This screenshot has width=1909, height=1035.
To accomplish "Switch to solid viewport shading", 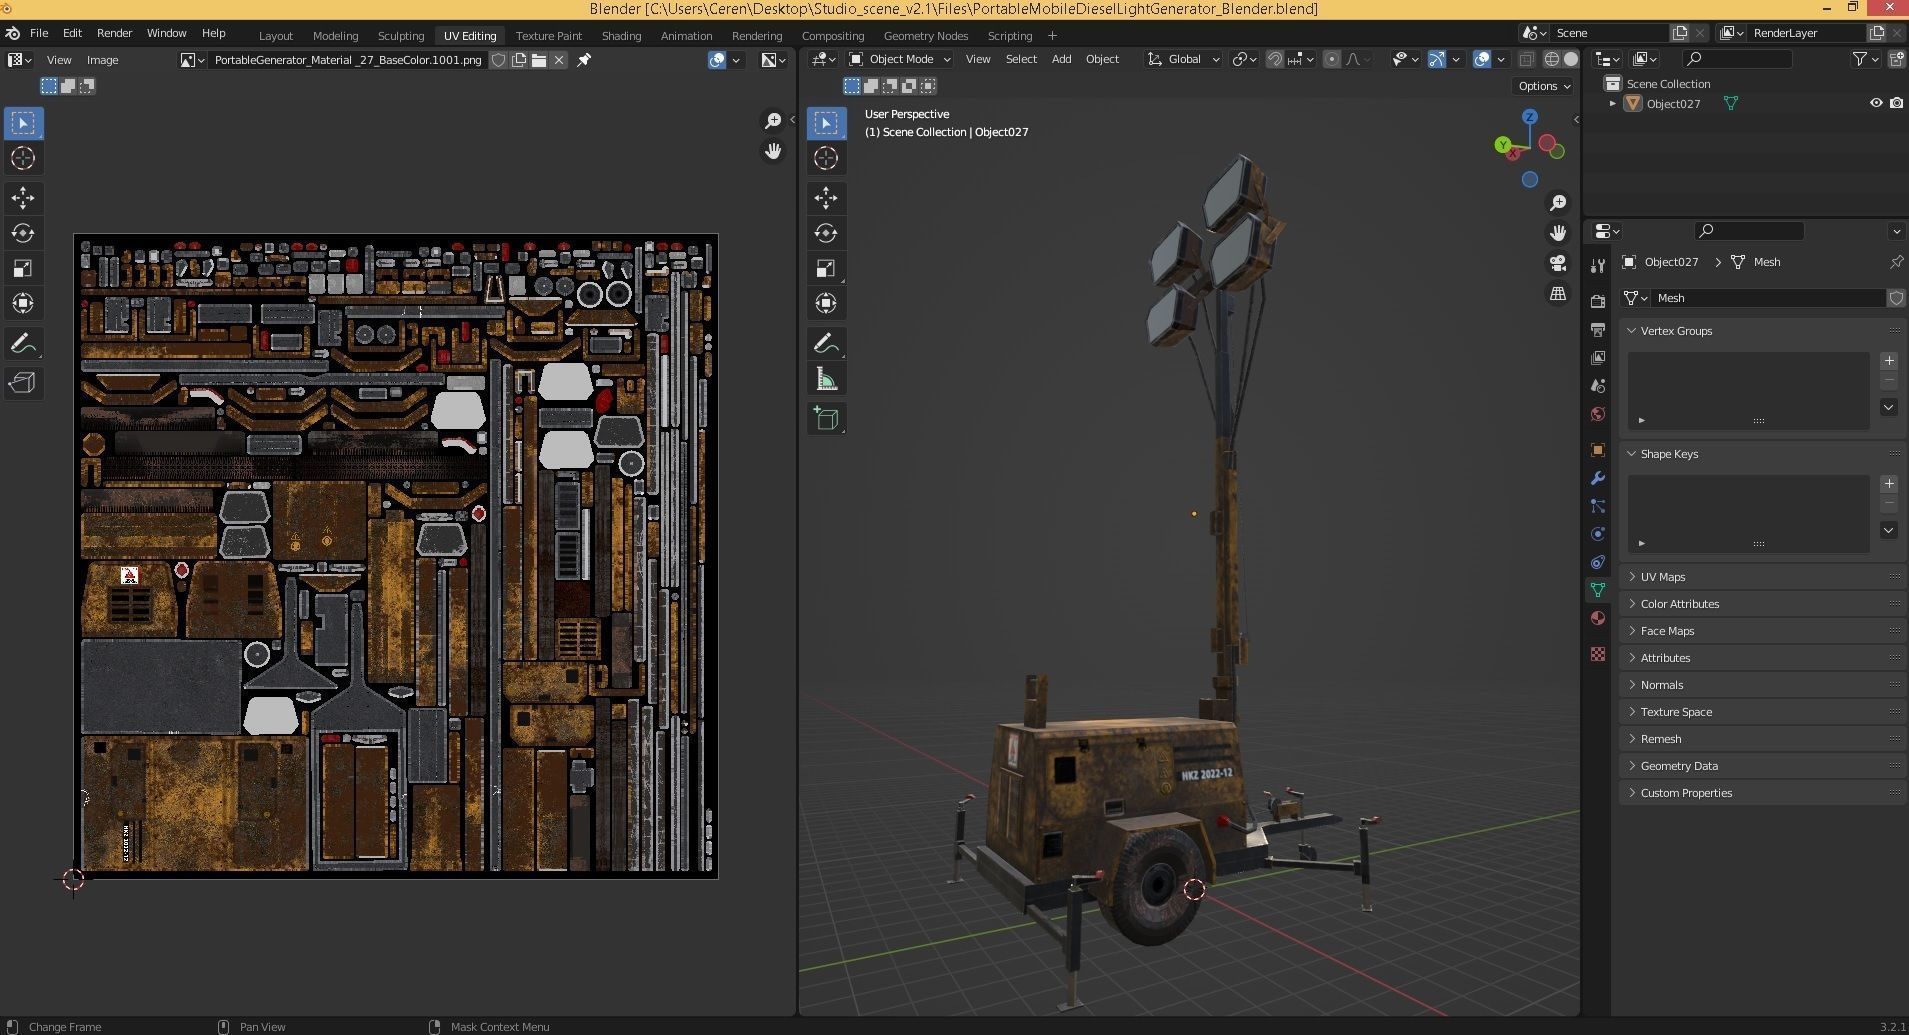I will (x=1571, y=59).
